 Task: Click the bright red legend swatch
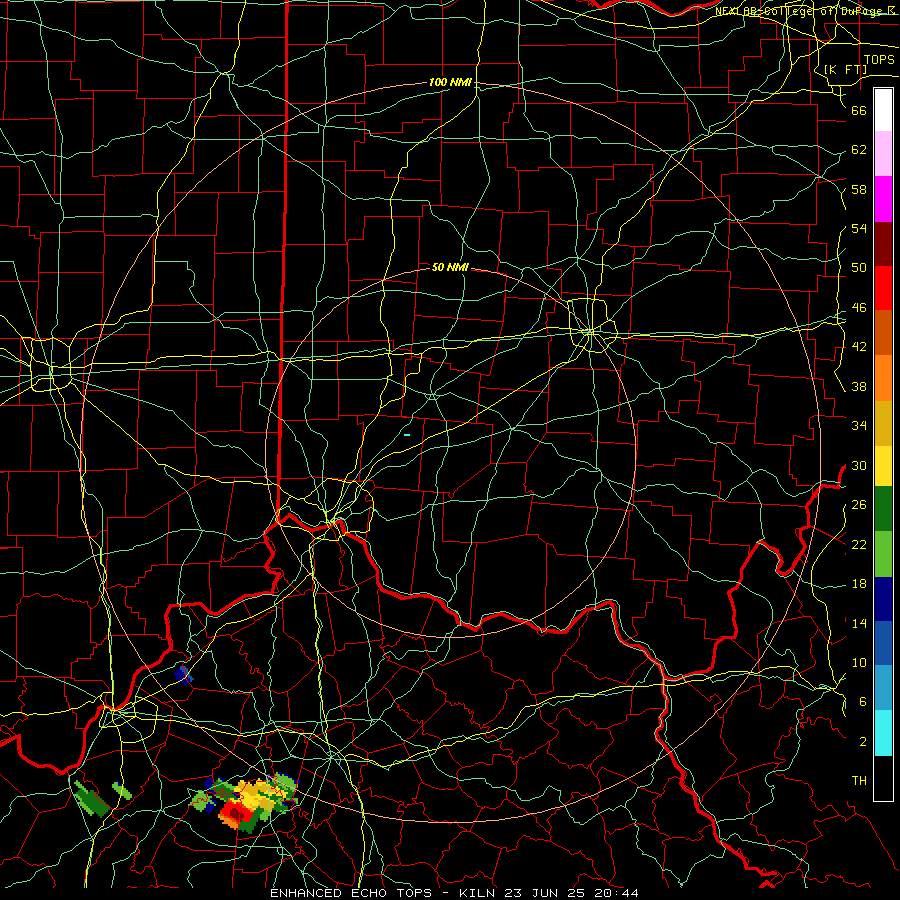[x=883, y=288]
